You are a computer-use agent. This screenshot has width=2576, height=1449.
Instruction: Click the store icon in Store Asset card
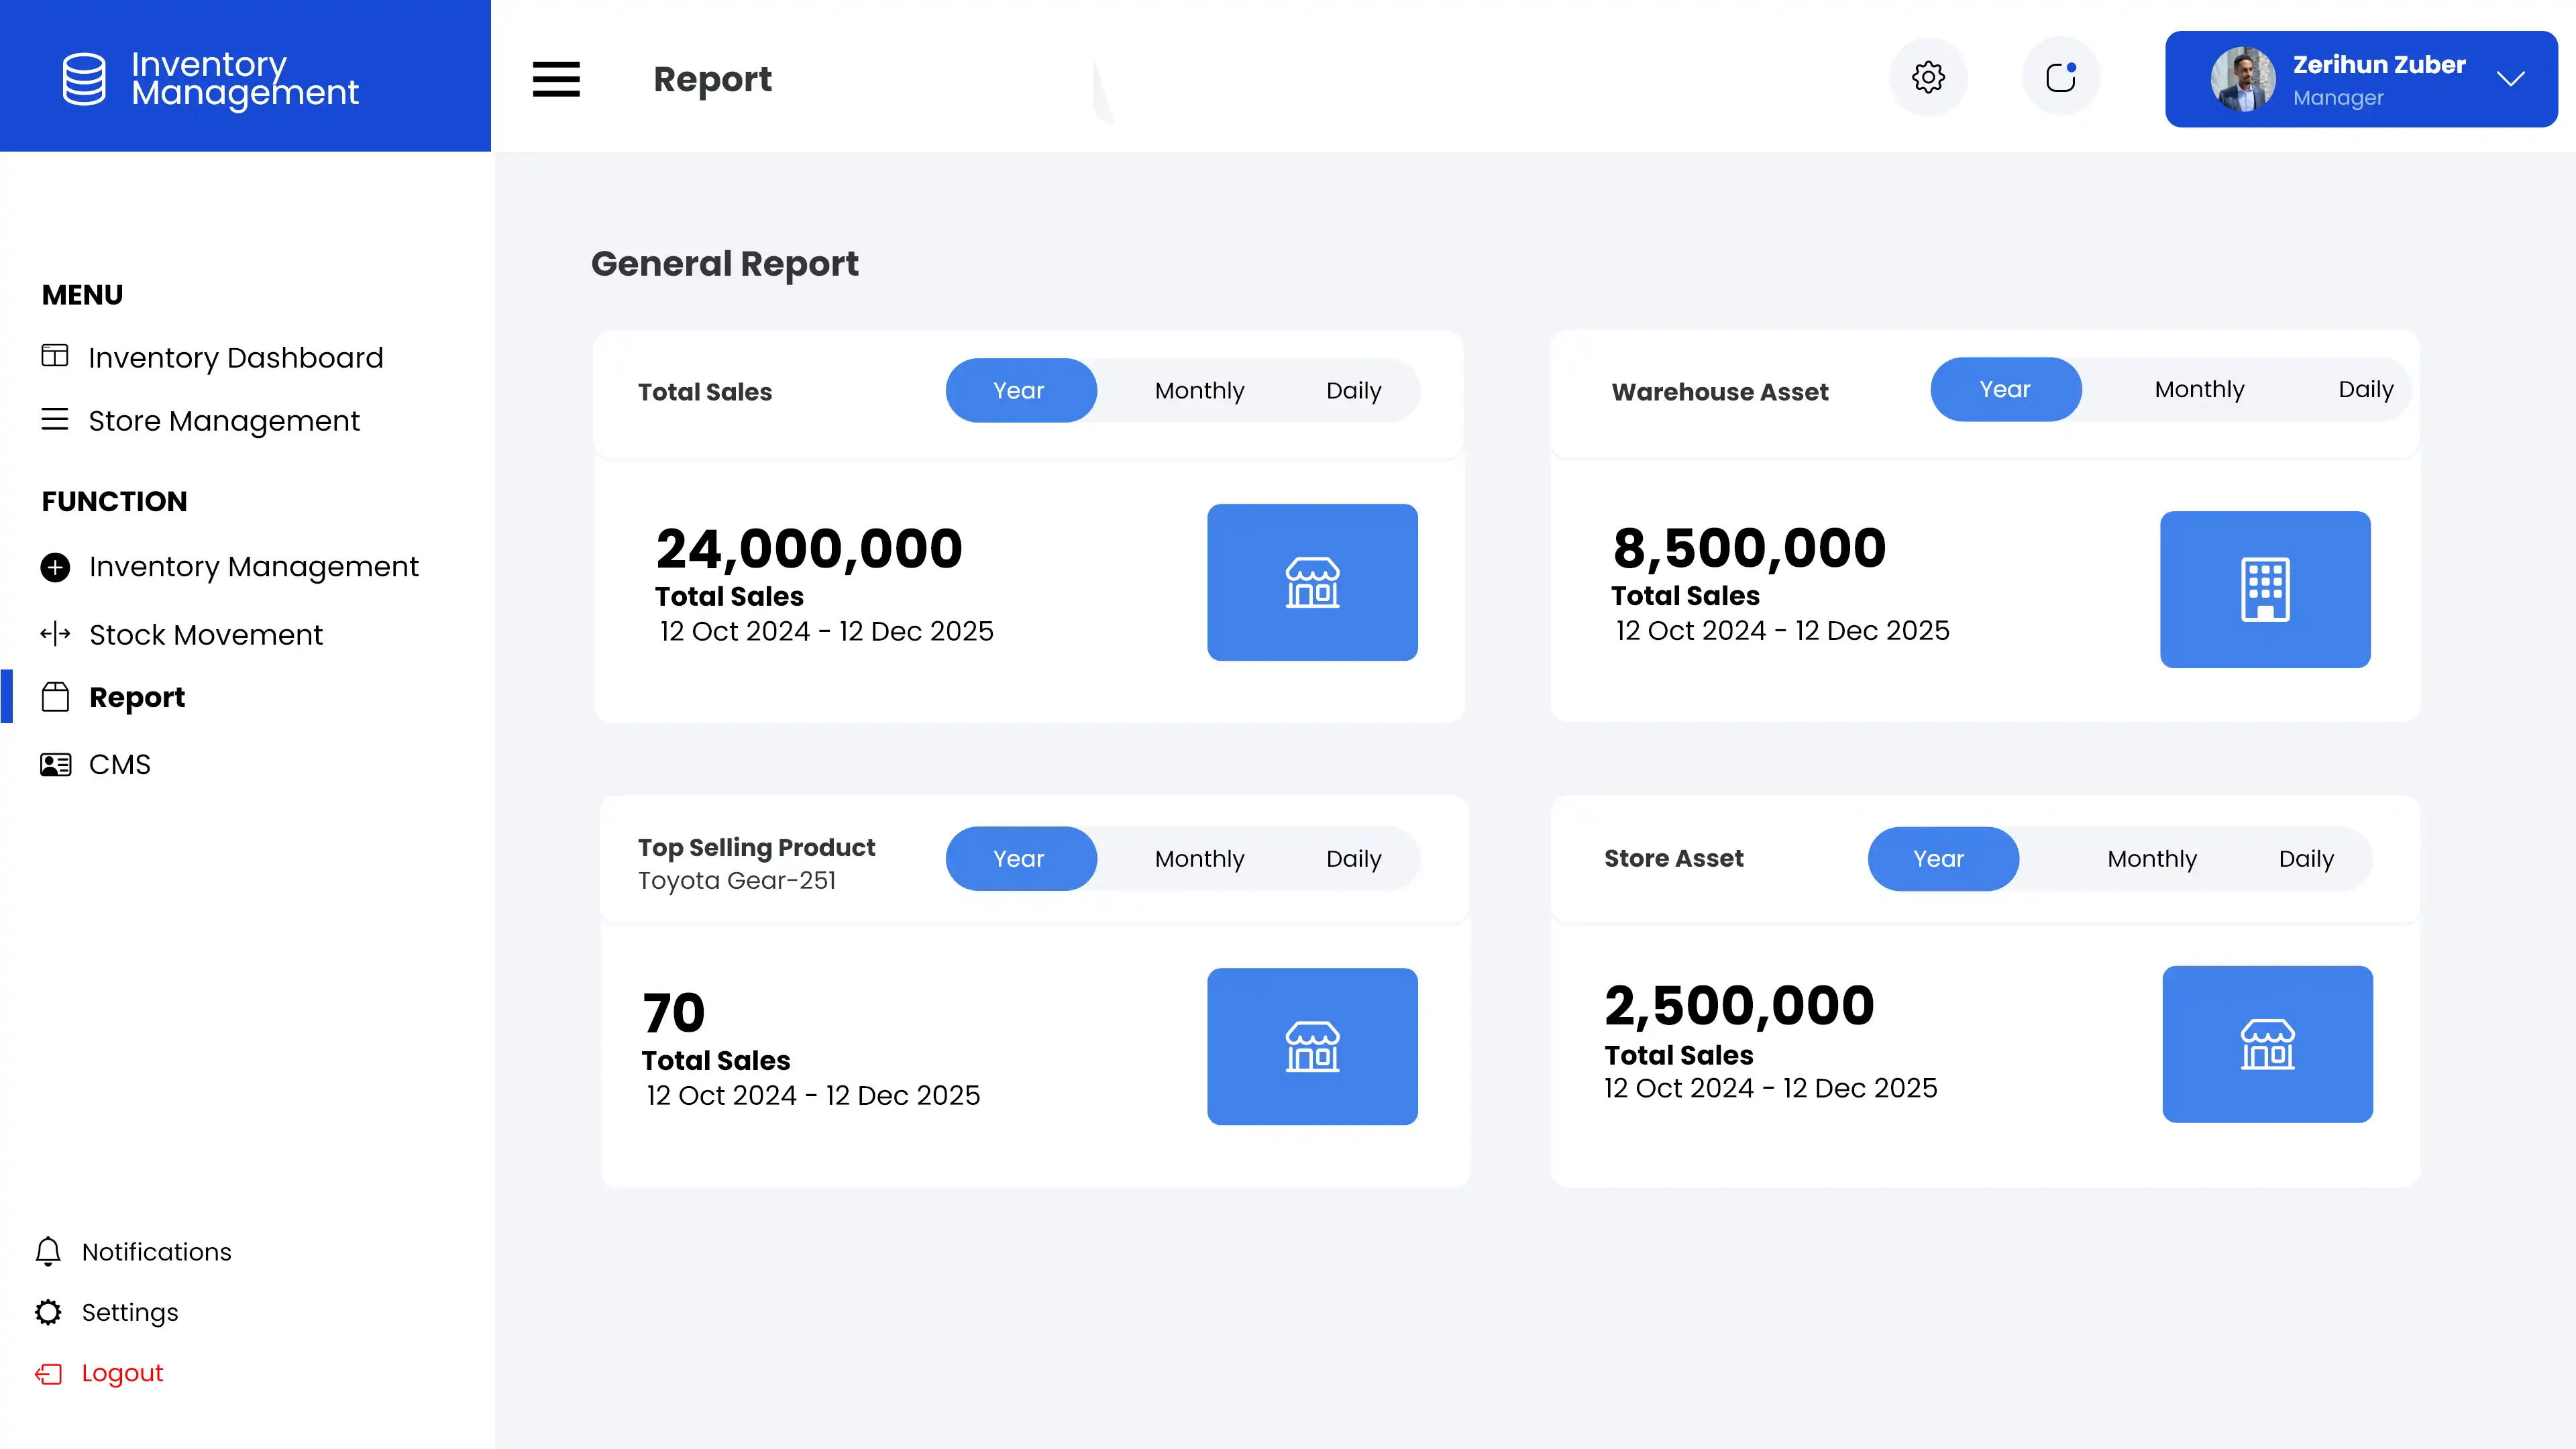coord(2267,1044)
